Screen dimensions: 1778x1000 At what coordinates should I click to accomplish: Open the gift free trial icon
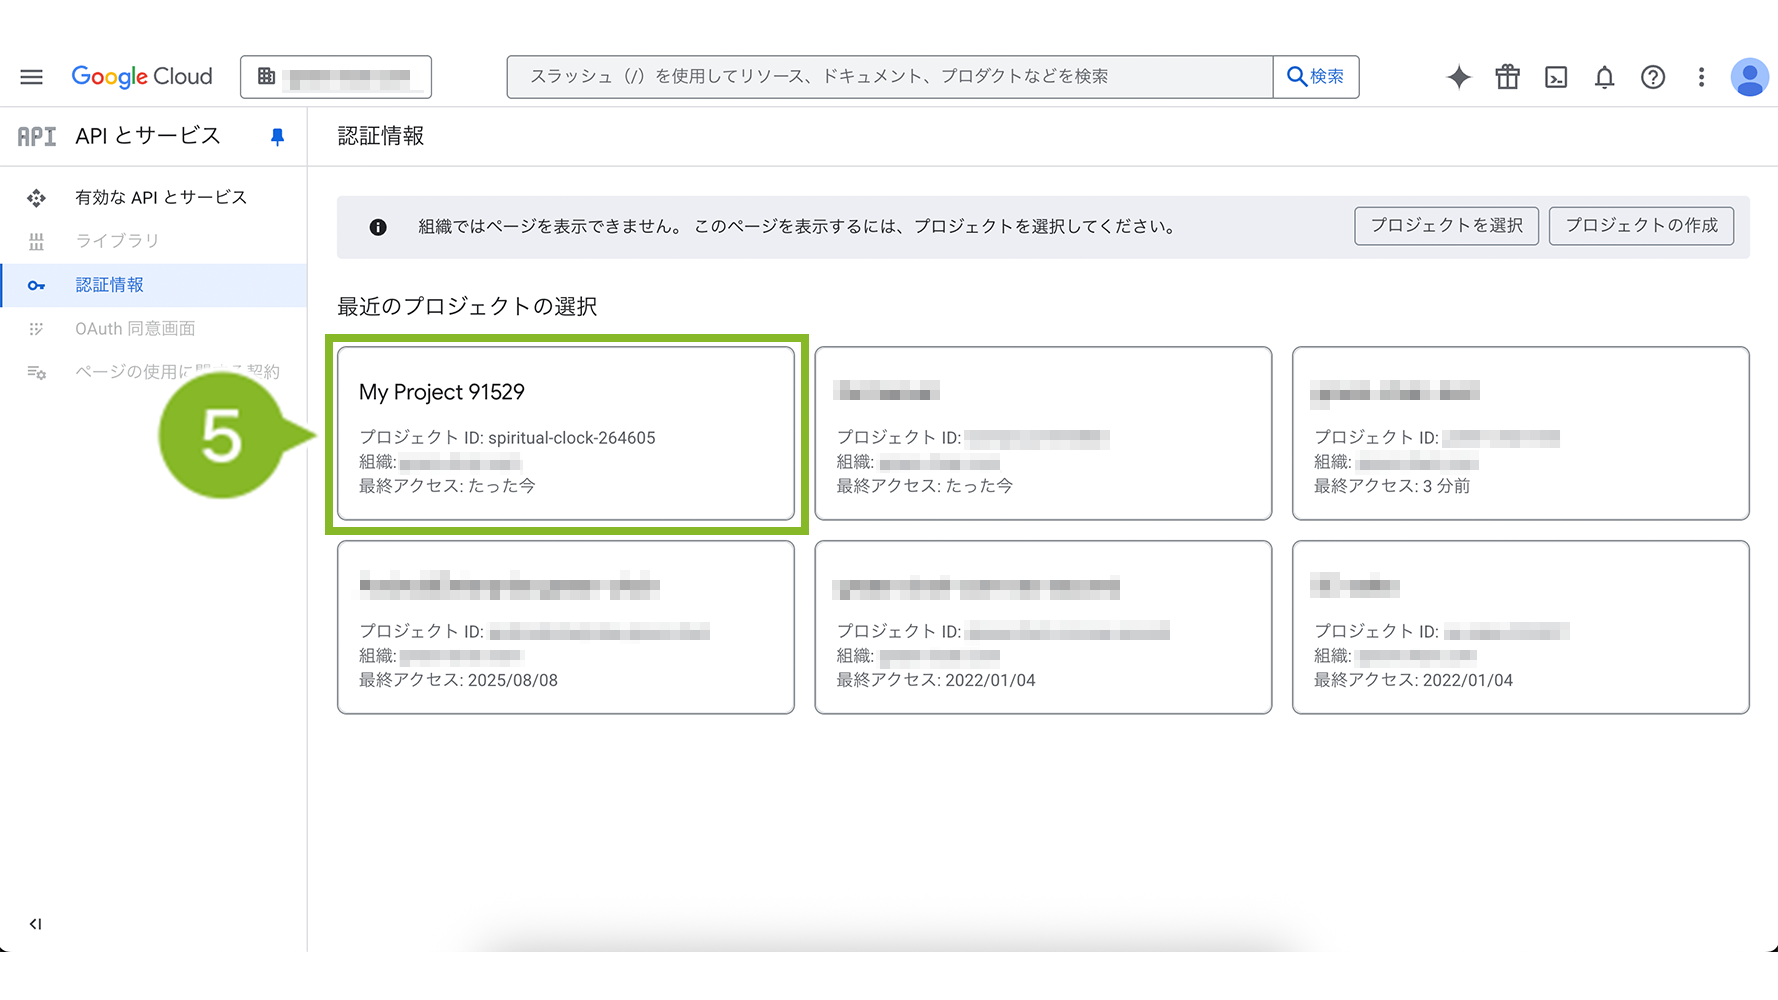point(1507,77)
